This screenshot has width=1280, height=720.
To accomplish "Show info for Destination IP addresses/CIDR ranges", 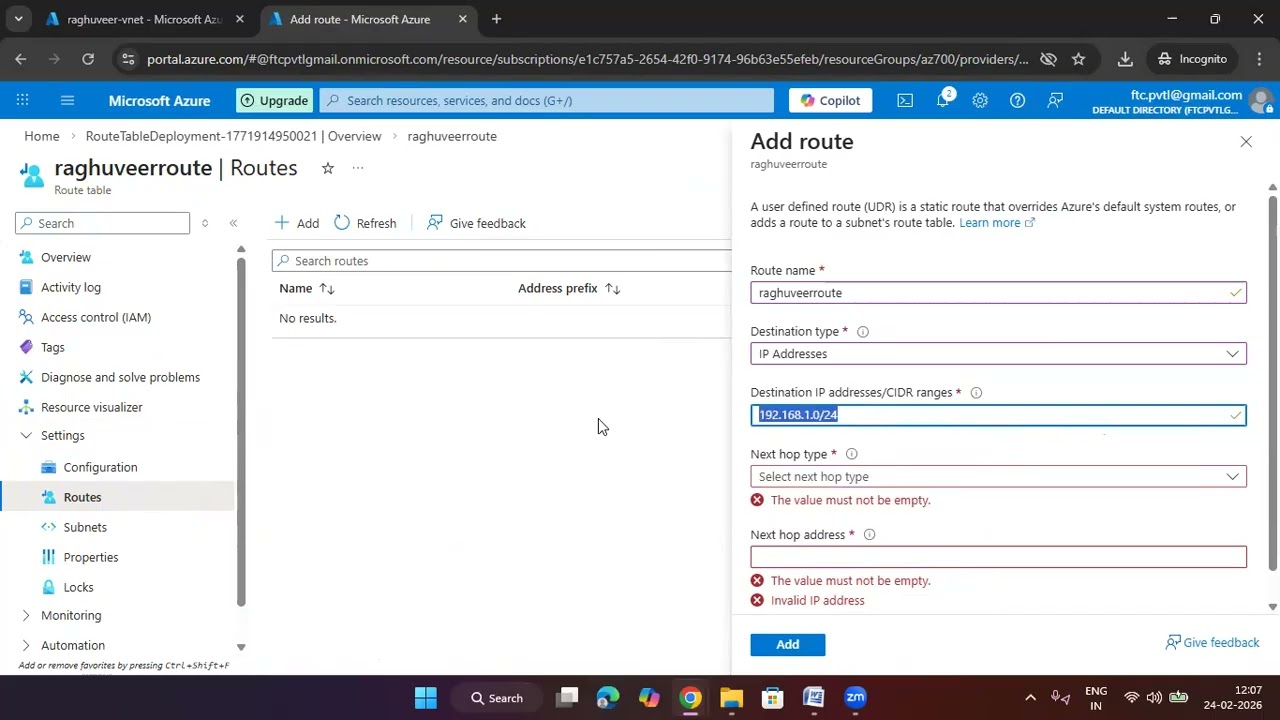I will point(976,393).
